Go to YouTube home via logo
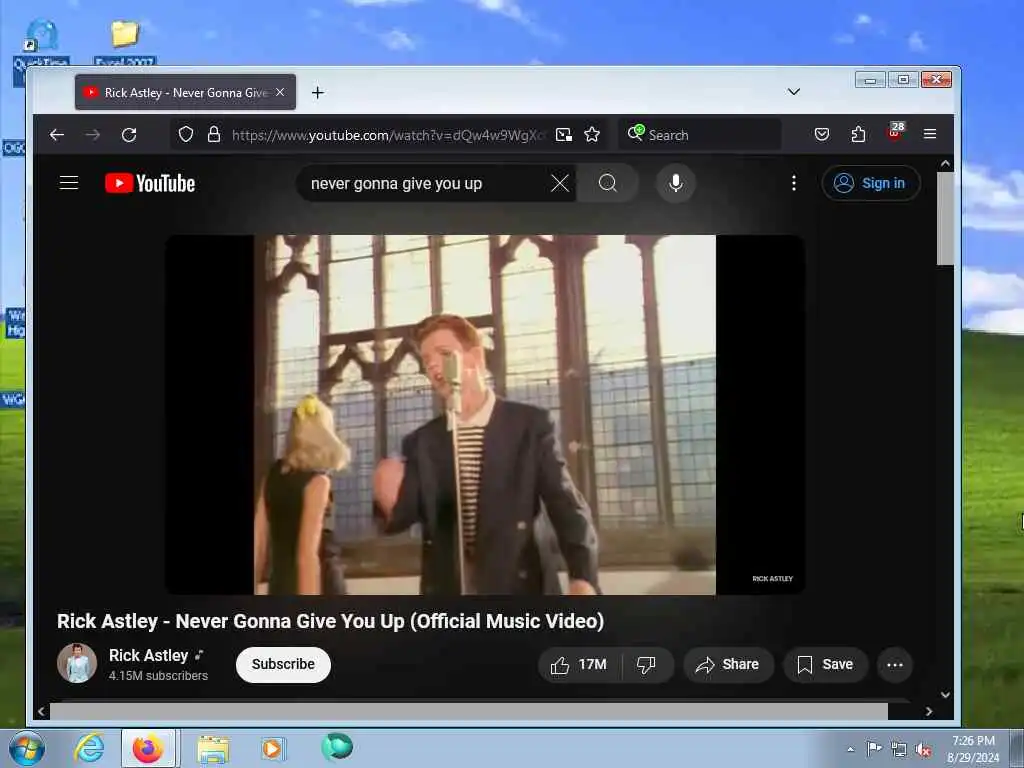 point(150,184)
